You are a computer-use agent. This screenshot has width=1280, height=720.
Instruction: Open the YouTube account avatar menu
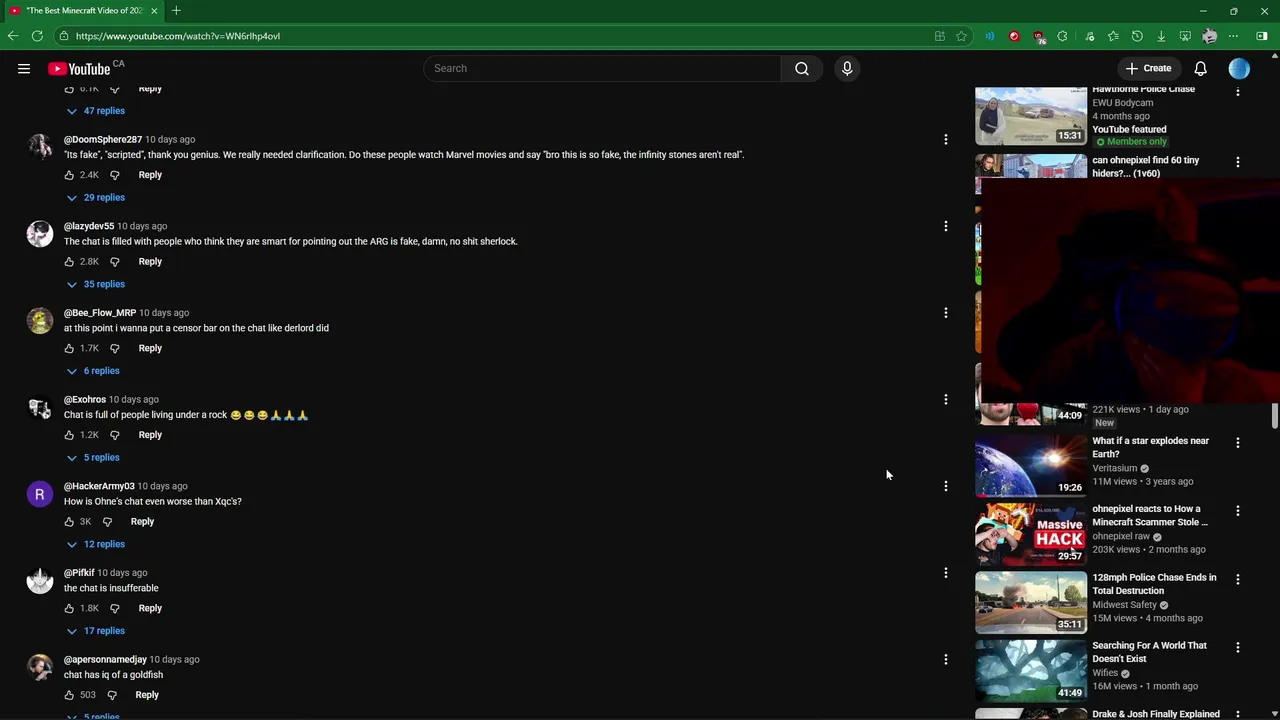(x=1239, y=68)
